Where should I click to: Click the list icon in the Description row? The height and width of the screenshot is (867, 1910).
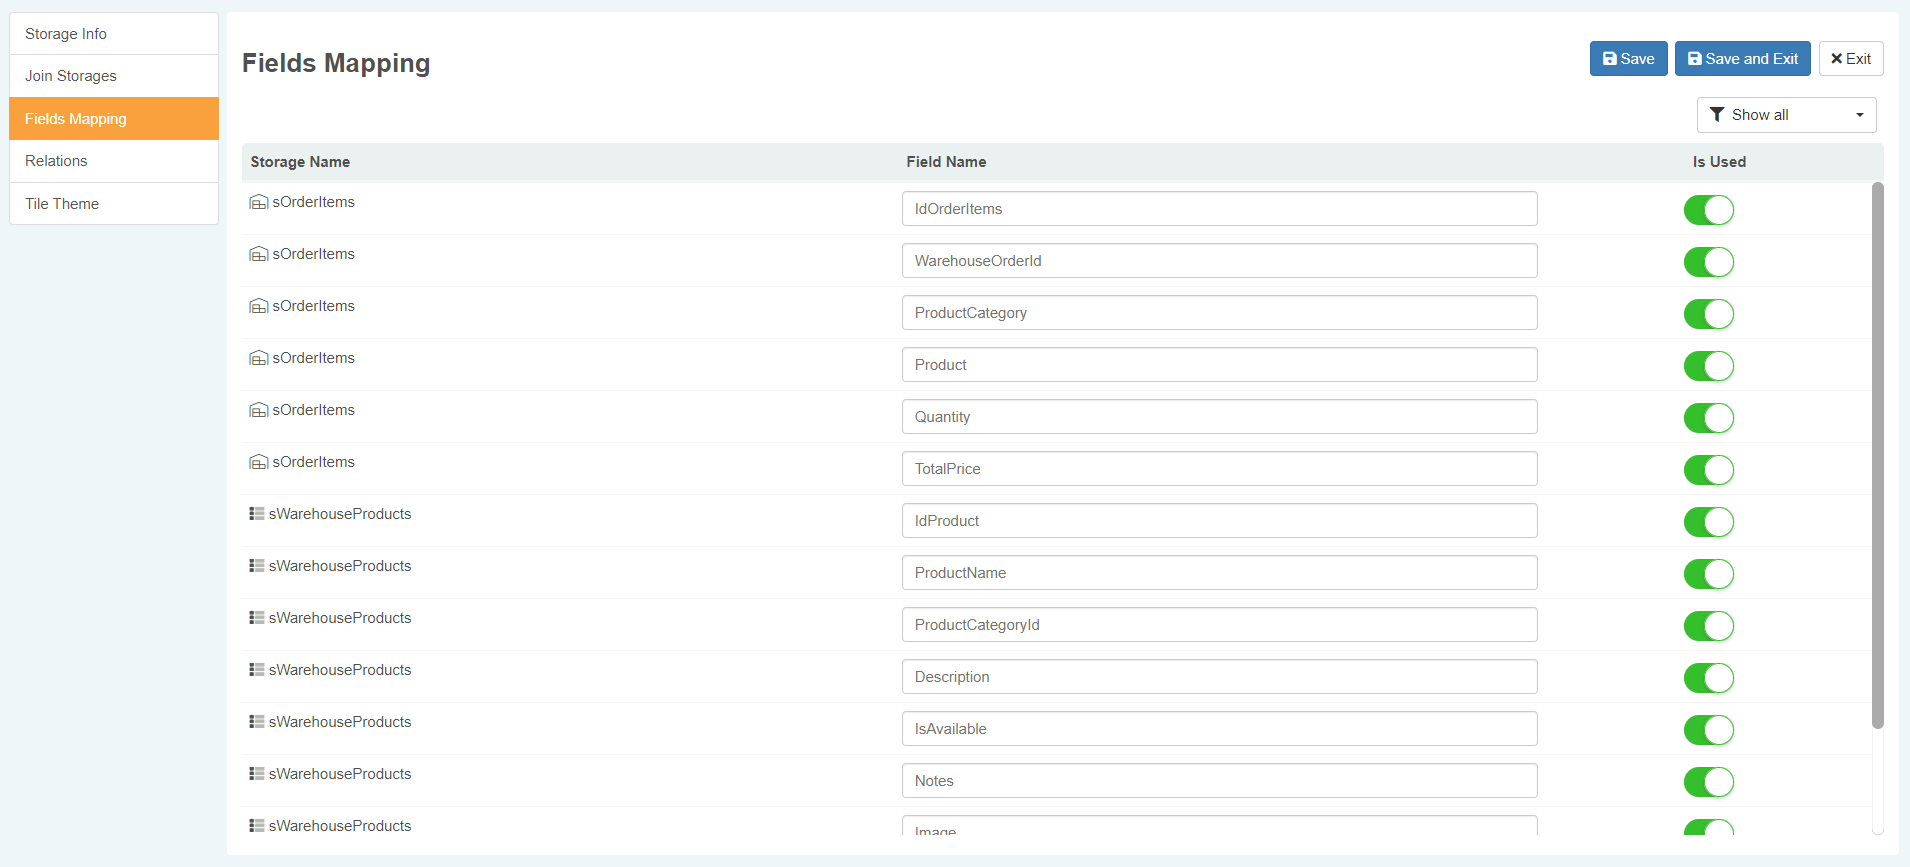257,670
